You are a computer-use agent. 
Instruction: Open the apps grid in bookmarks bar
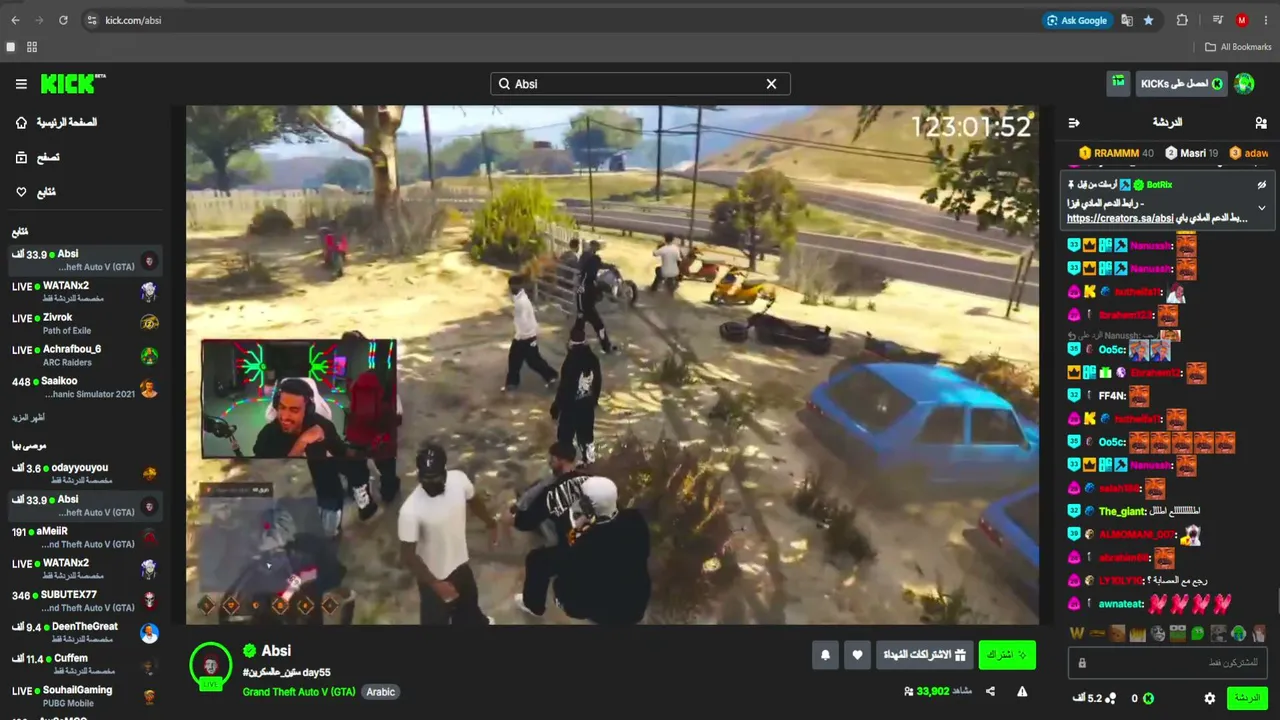point(32,47)
